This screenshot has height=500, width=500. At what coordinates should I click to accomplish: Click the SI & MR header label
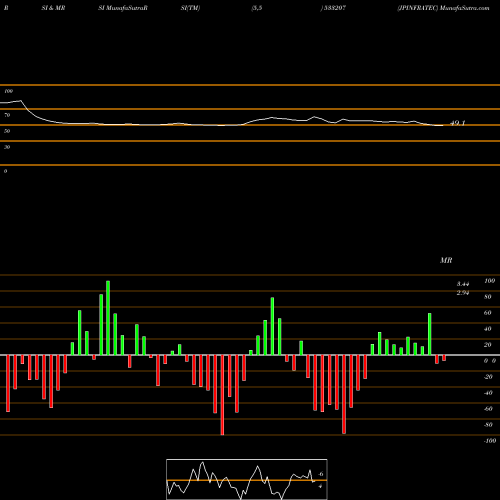(53, 8)
